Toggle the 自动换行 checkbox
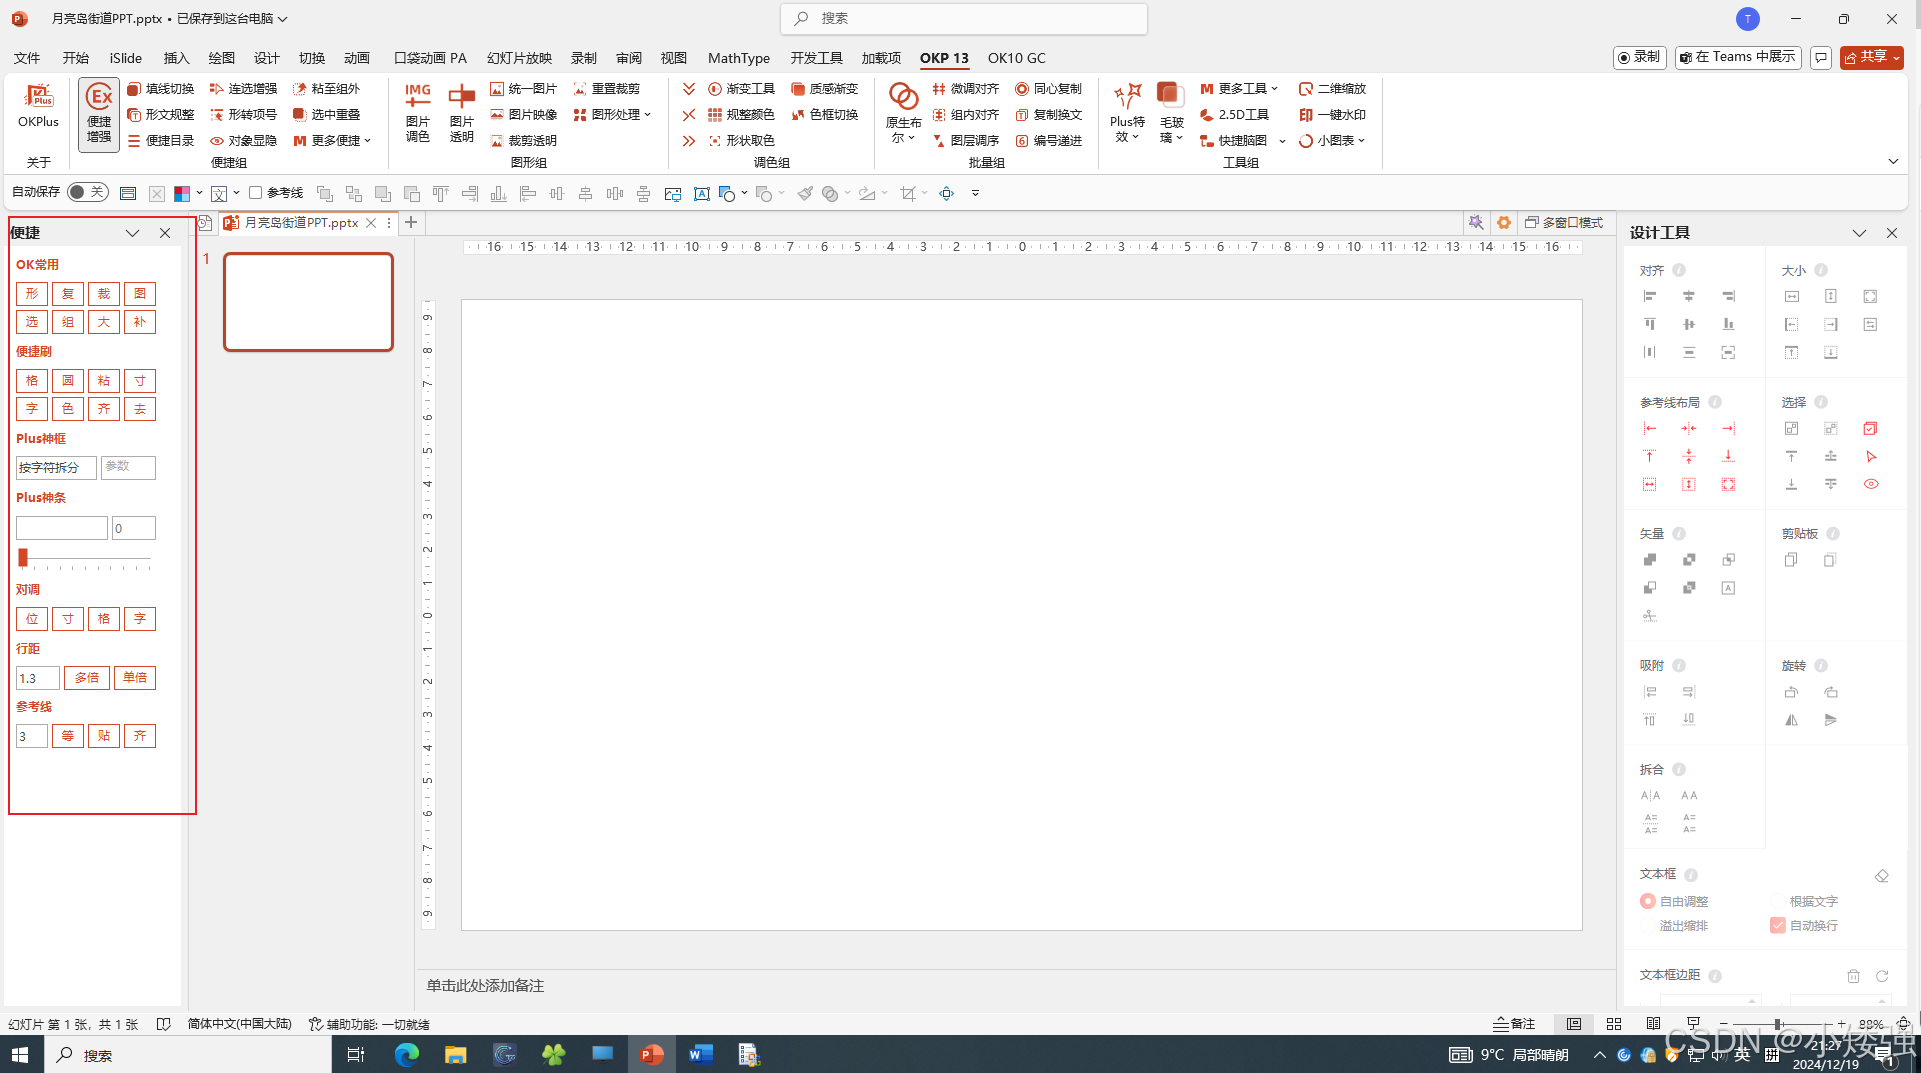Screen dimensions: 1921x1073 pyautogui.click(x=1777, y=926)
